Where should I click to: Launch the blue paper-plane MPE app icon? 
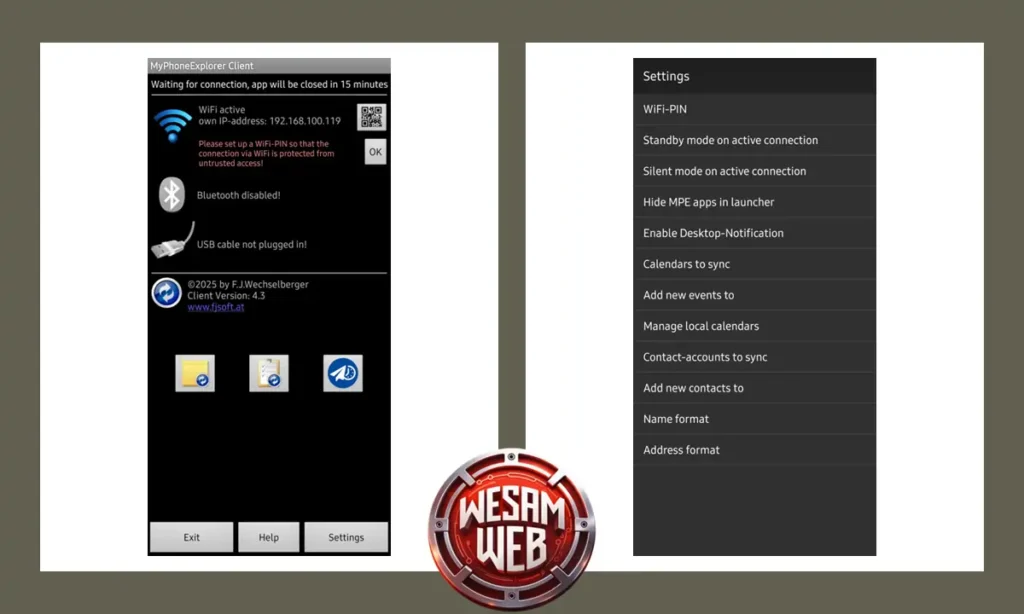pos(342,371)
